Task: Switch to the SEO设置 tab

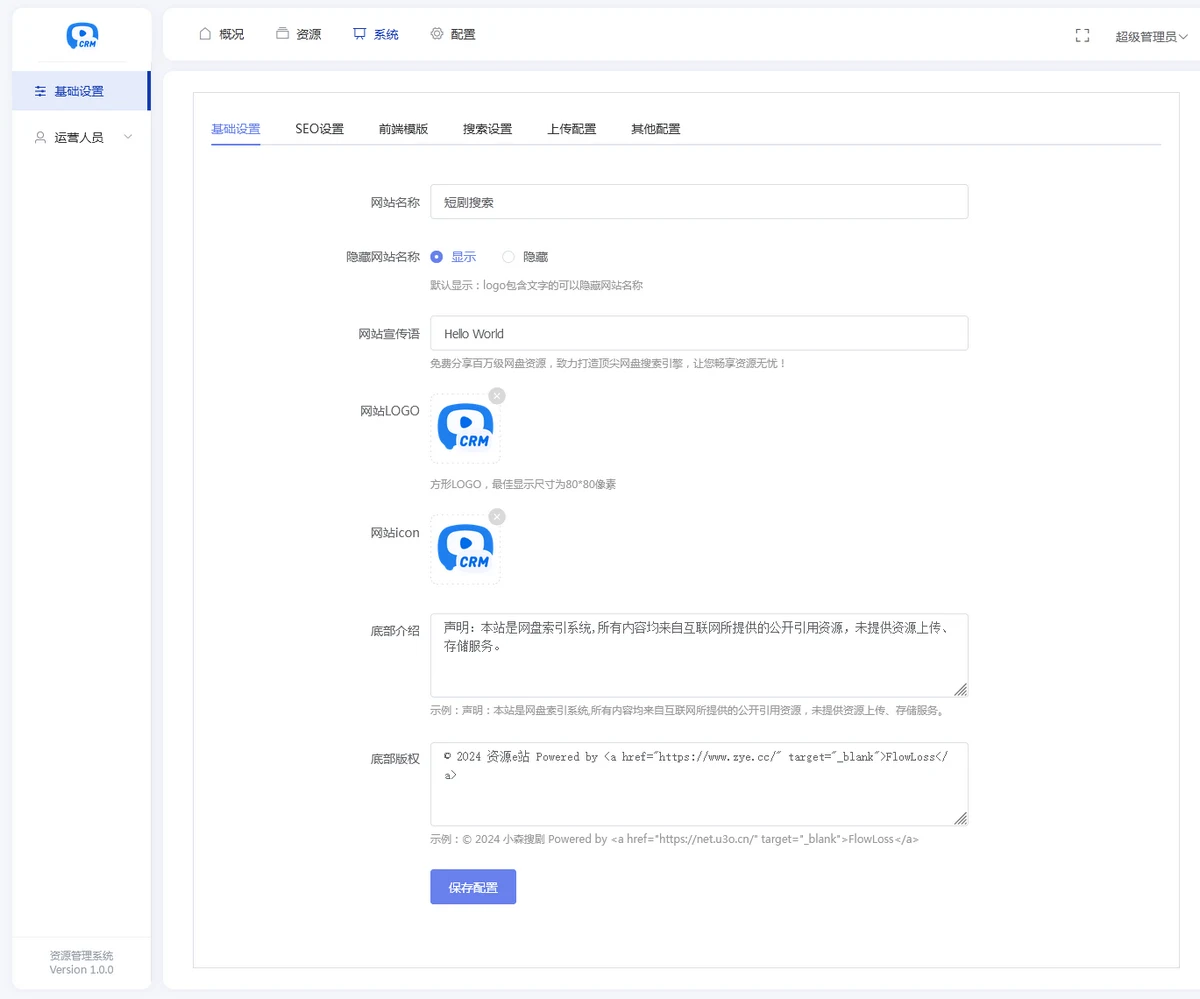Action: coord(319,129)
